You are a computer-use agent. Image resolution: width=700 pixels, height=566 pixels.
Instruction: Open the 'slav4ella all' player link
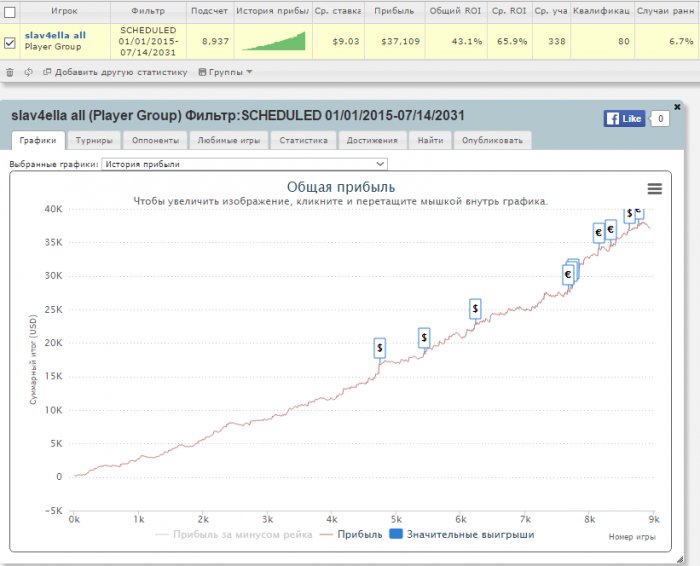point(55,35)
